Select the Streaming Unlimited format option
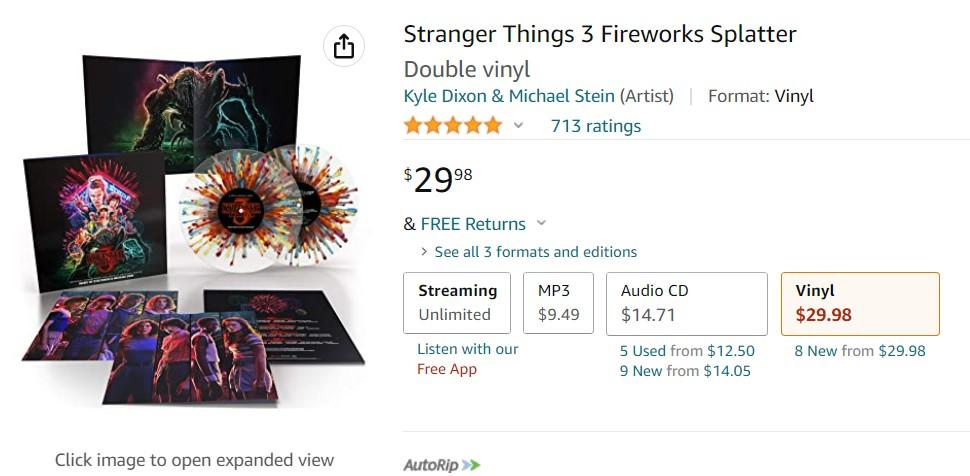This screenshot has height=476, width=970. pyautogui.click(x=457, y=303)
